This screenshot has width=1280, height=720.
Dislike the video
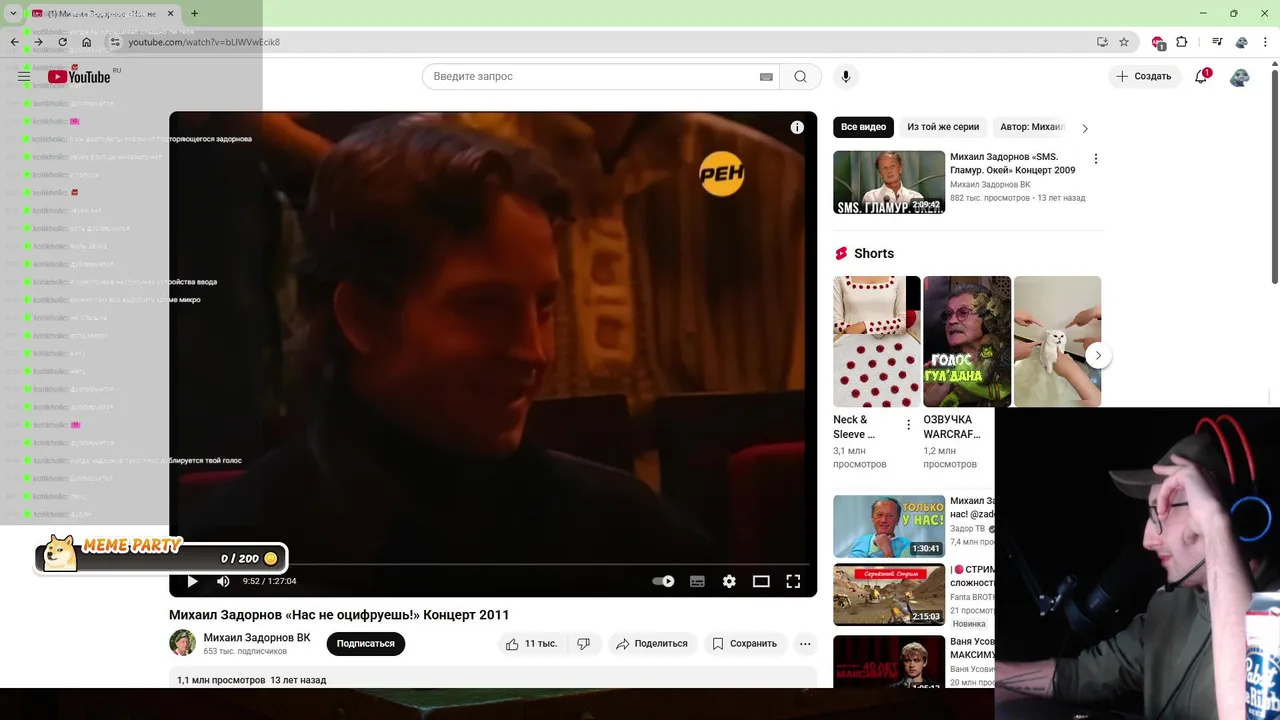584,644
